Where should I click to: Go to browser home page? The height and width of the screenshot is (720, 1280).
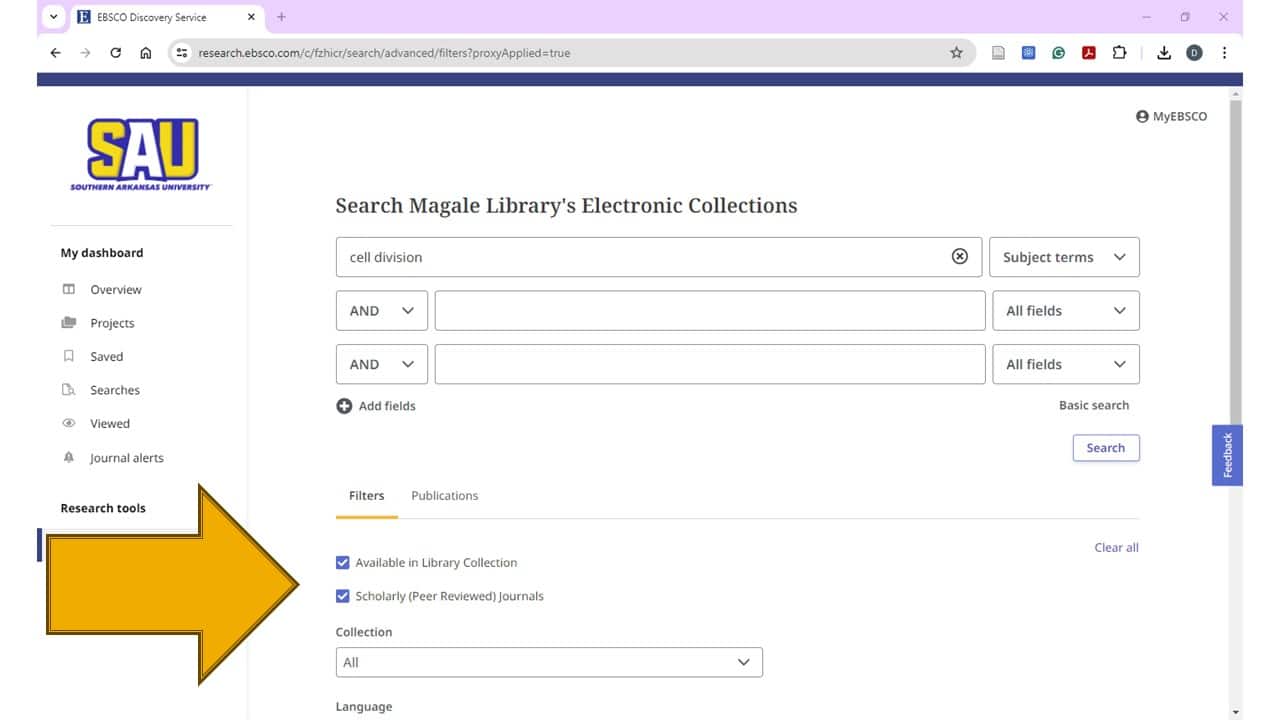point(146,53)
